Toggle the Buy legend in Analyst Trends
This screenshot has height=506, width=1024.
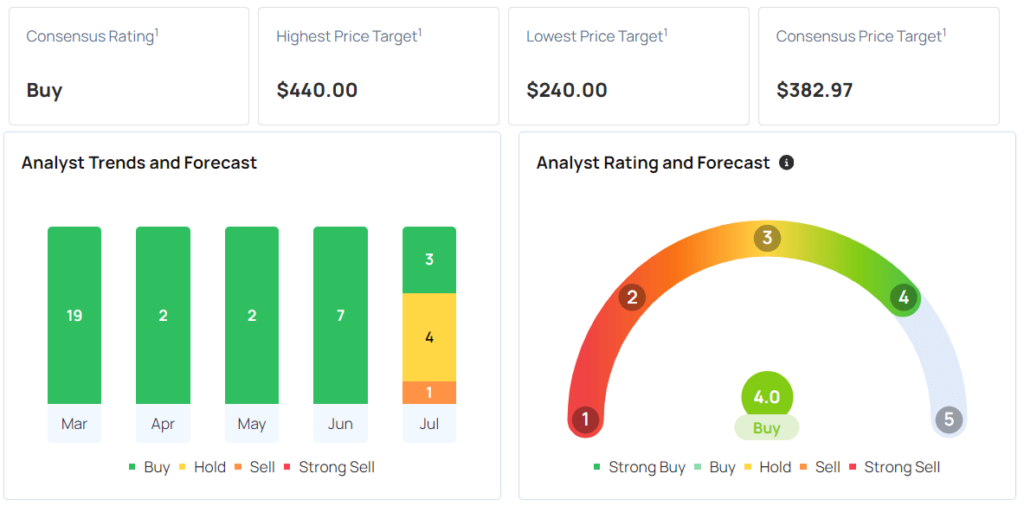[x=149, y=467]
